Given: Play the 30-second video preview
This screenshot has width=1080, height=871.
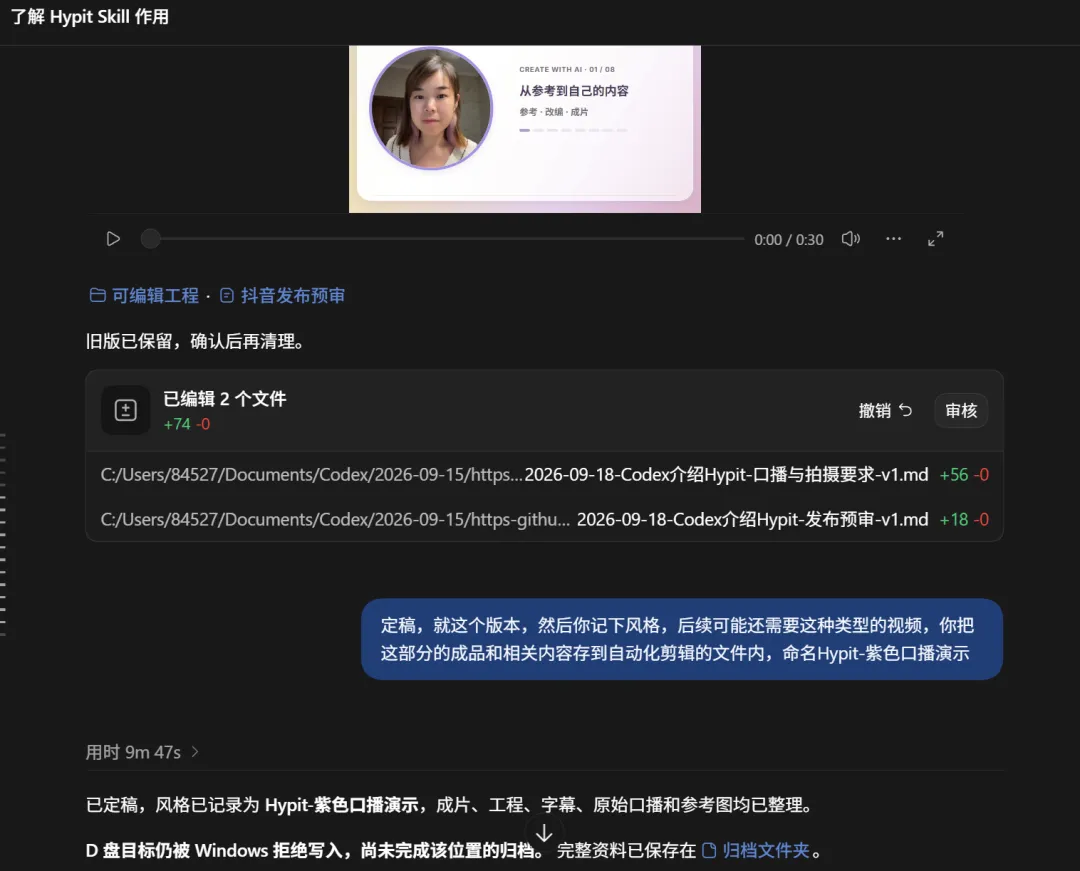Looking at the screenshot, I should coord(114,239).
